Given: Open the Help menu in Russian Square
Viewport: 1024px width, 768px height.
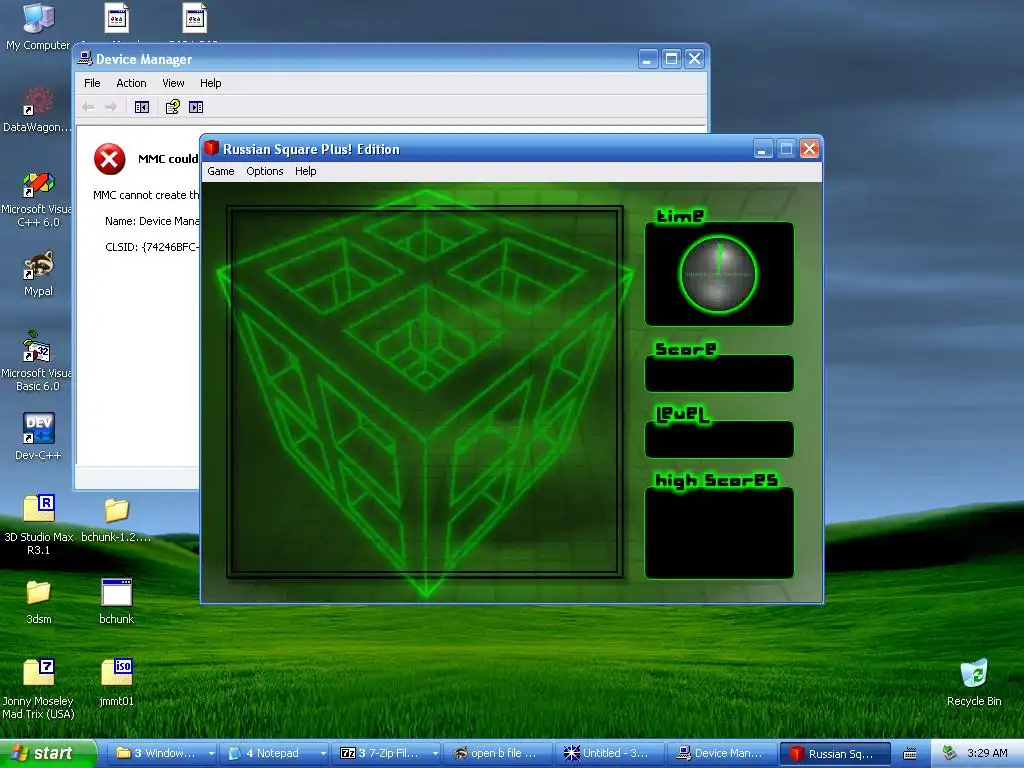Looking at the screenshot, I should click(x=305, y=171).
